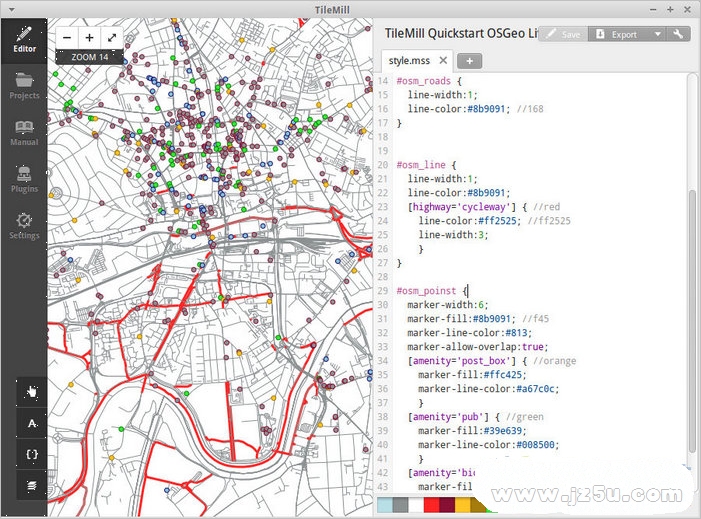Minimize the TileMill window
This screenshot has height=519, width=701.
[x=653, y=9]
